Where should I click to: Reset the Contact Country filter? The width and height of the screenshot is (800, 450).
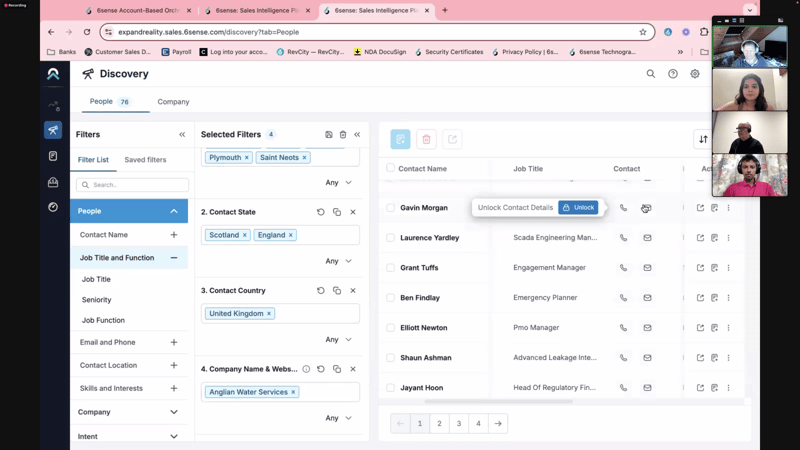(320, 290)
